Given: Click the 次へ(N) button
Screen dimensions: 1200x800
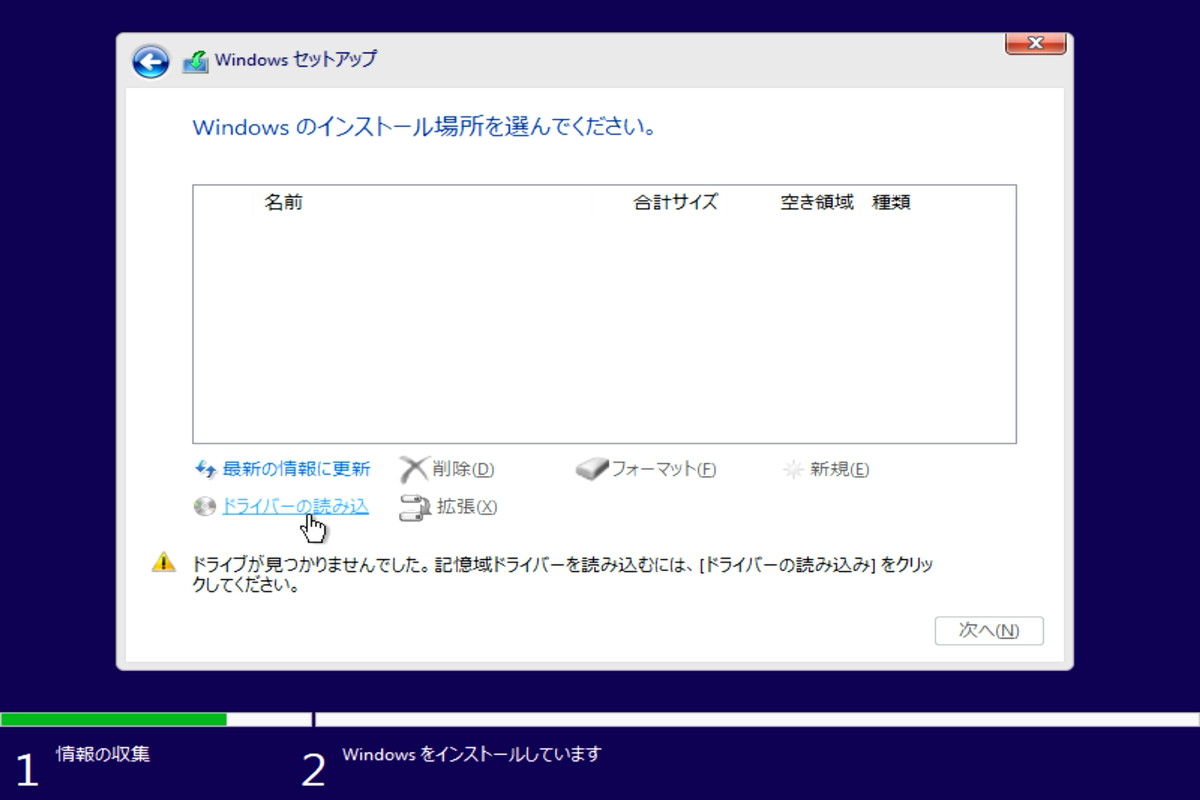Looking at the screenshot, I should (989, 631).
